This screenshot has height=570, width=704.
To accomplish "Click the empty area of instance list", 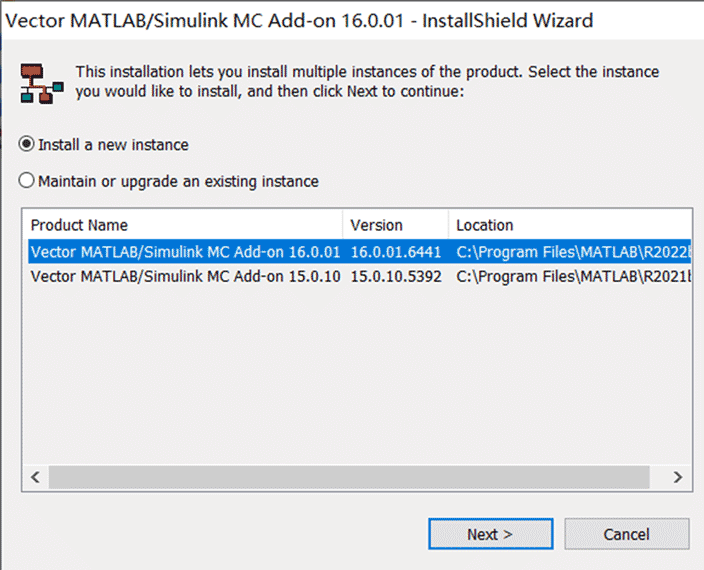I will pos(357,376).
